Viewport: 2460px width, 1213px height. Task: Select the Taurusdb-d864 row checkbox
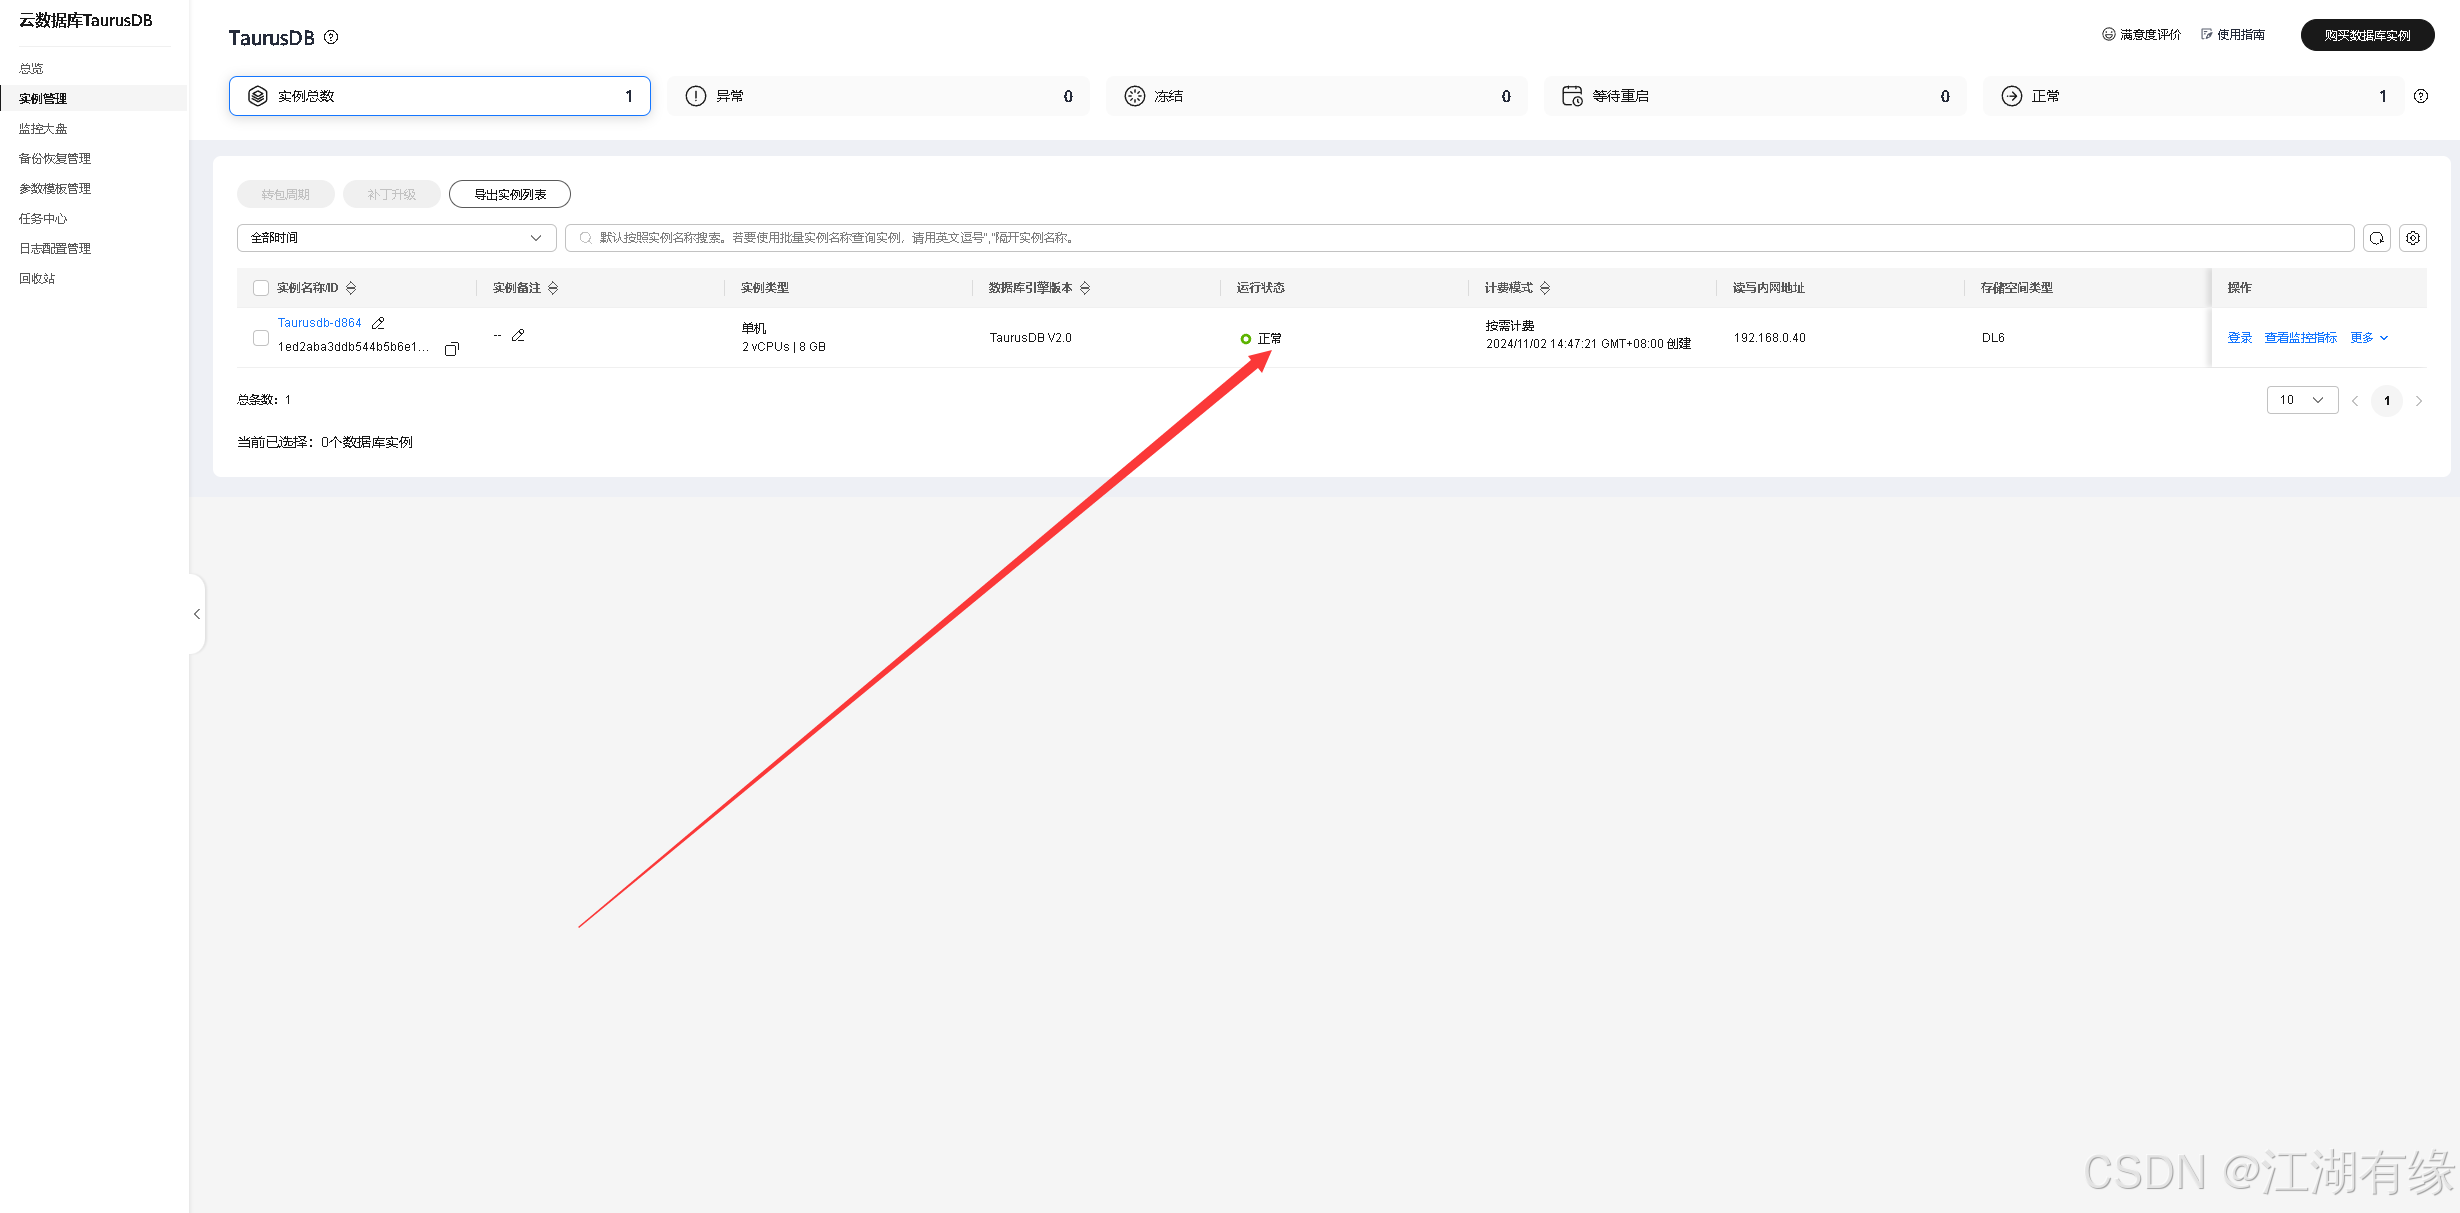click(x=261, y=338)
